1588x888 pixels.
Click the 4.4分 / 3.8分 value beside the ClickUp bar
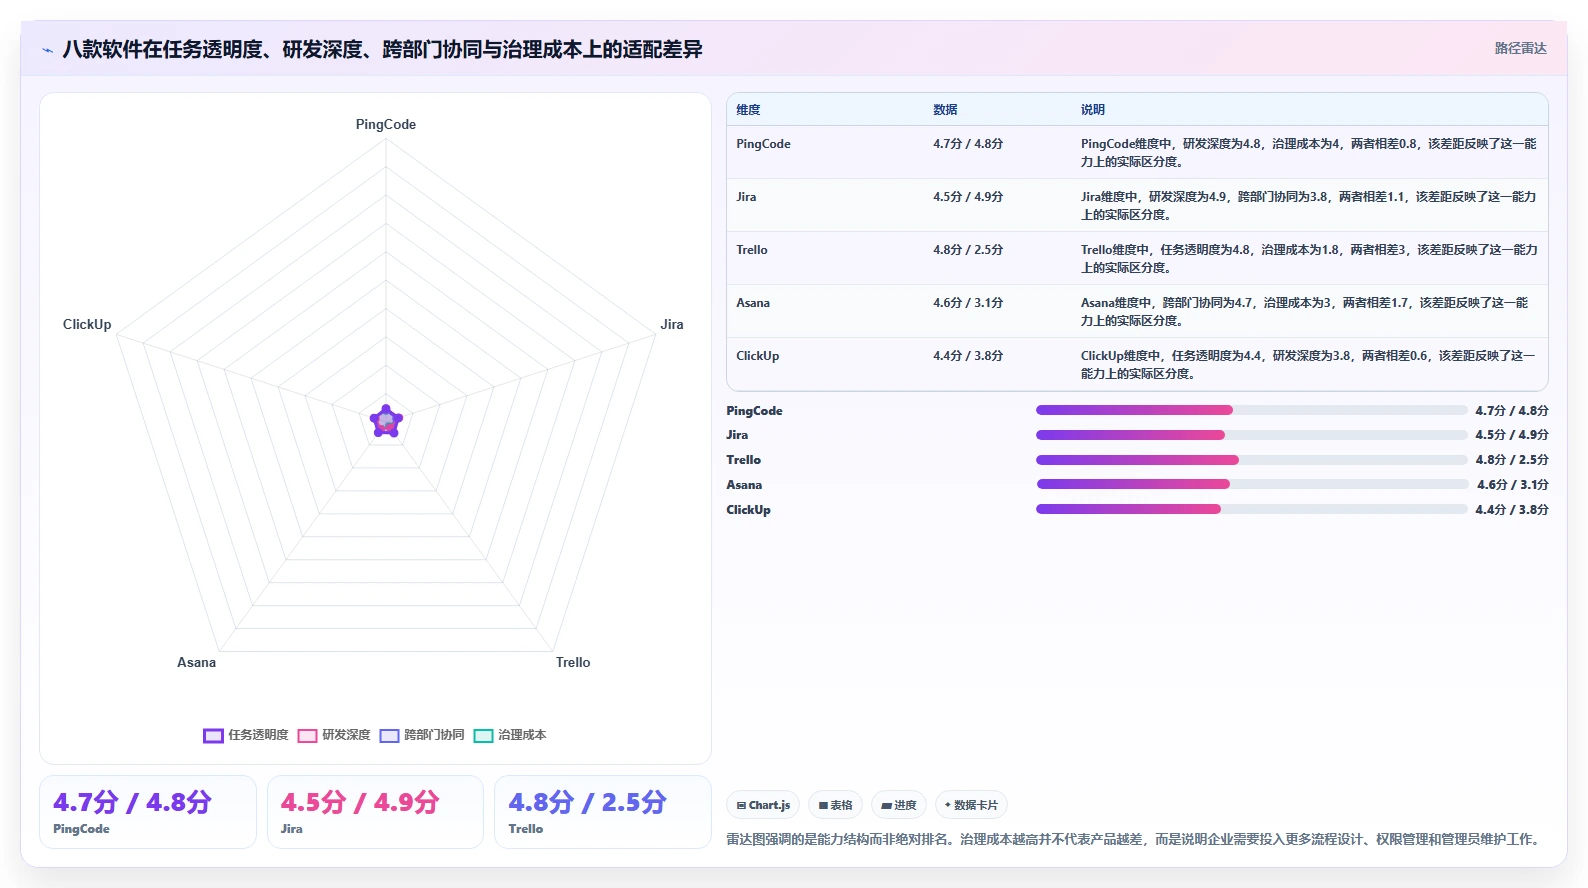1512,510
